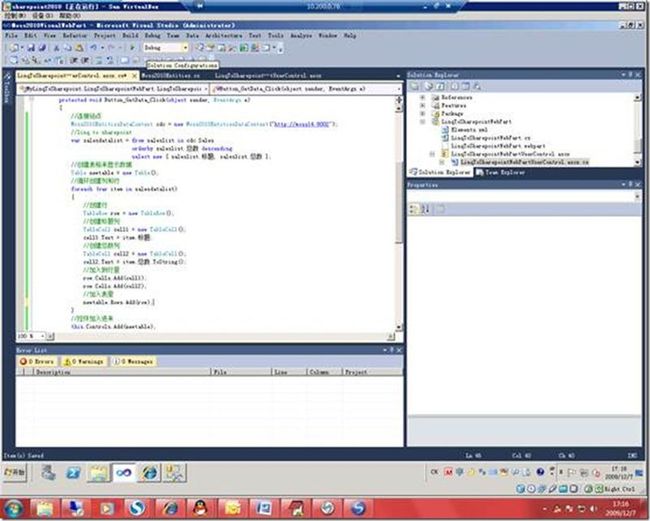
Task: Collapse the LinqToSharepointWebPartUserControl.ascx node
Action: (432, 154)
